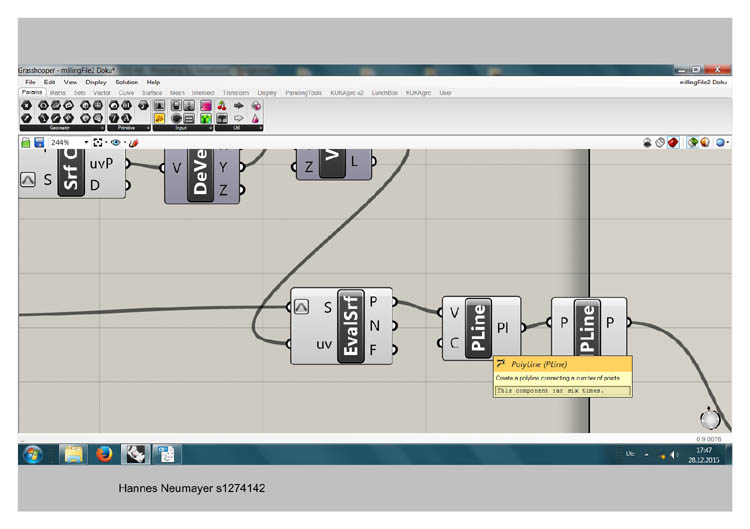The image size is (750, 529).
Task: Activate the red sketch marker tool
Action: click(x=133, y=143)
